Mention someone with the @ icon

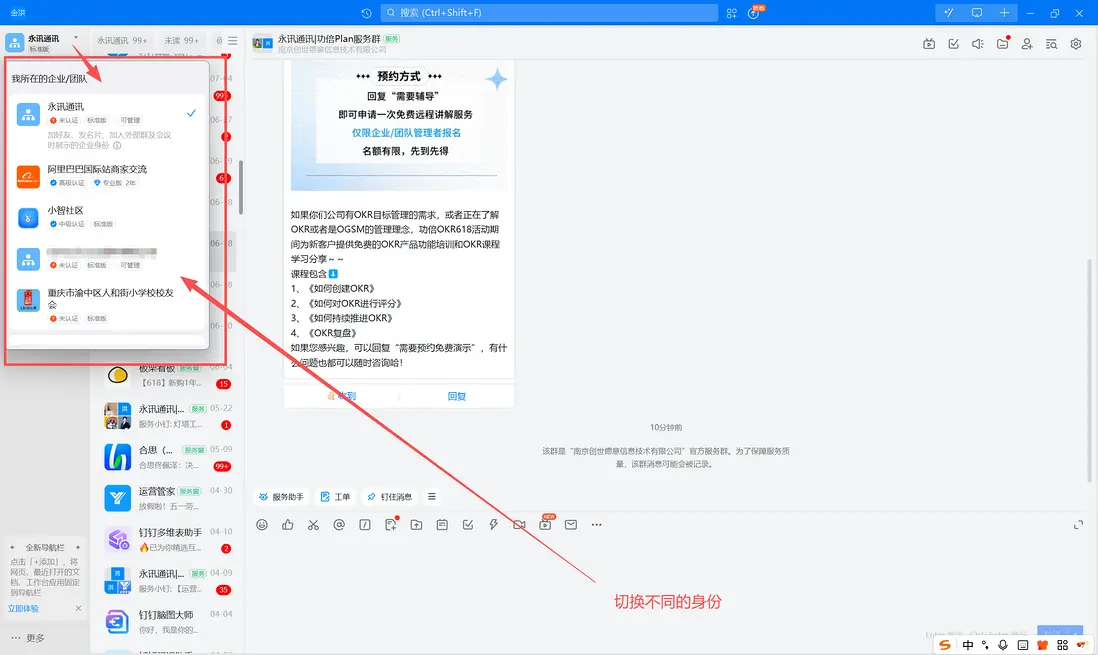click(338, 524)
